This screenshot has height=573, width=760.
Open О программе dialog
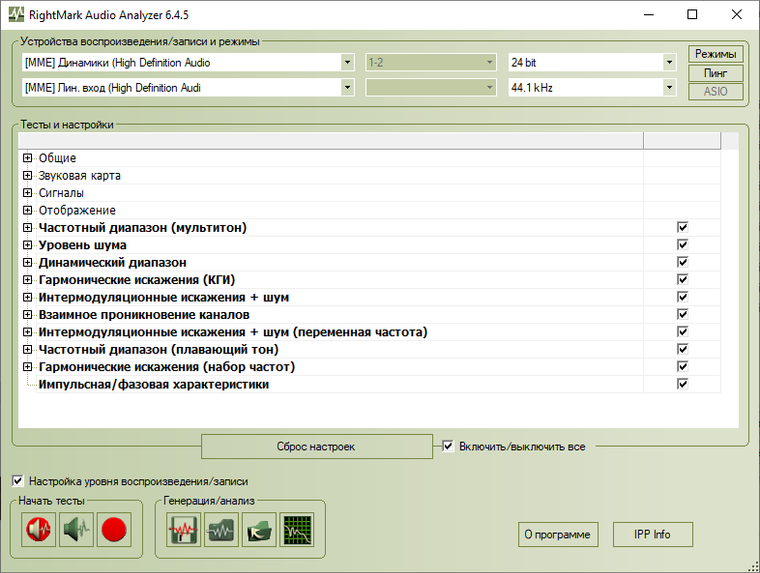pos(558,534)
